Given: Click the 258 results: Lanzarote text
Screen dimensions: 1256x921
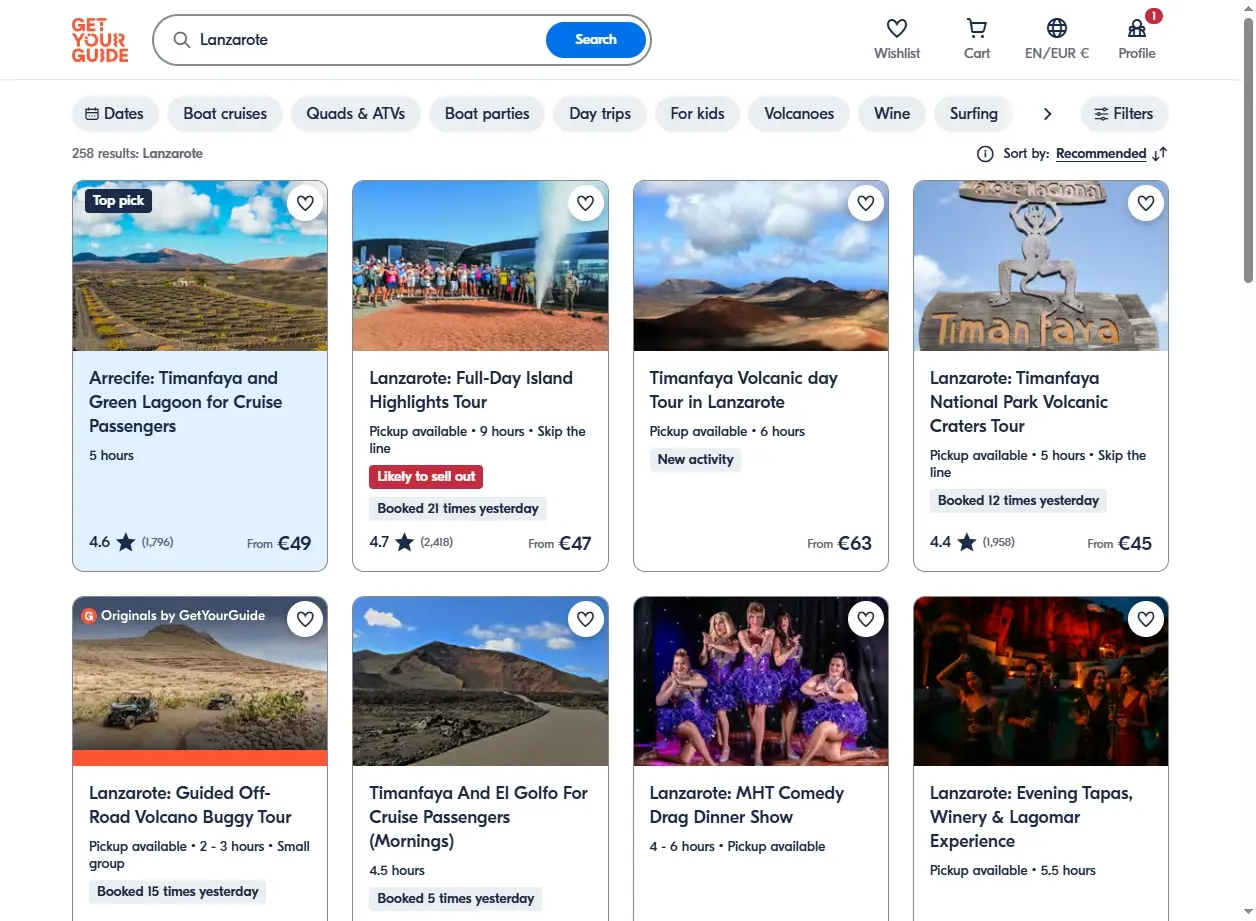Looking at the screenshot, I should pyautogui.click(x=137, y=154).
